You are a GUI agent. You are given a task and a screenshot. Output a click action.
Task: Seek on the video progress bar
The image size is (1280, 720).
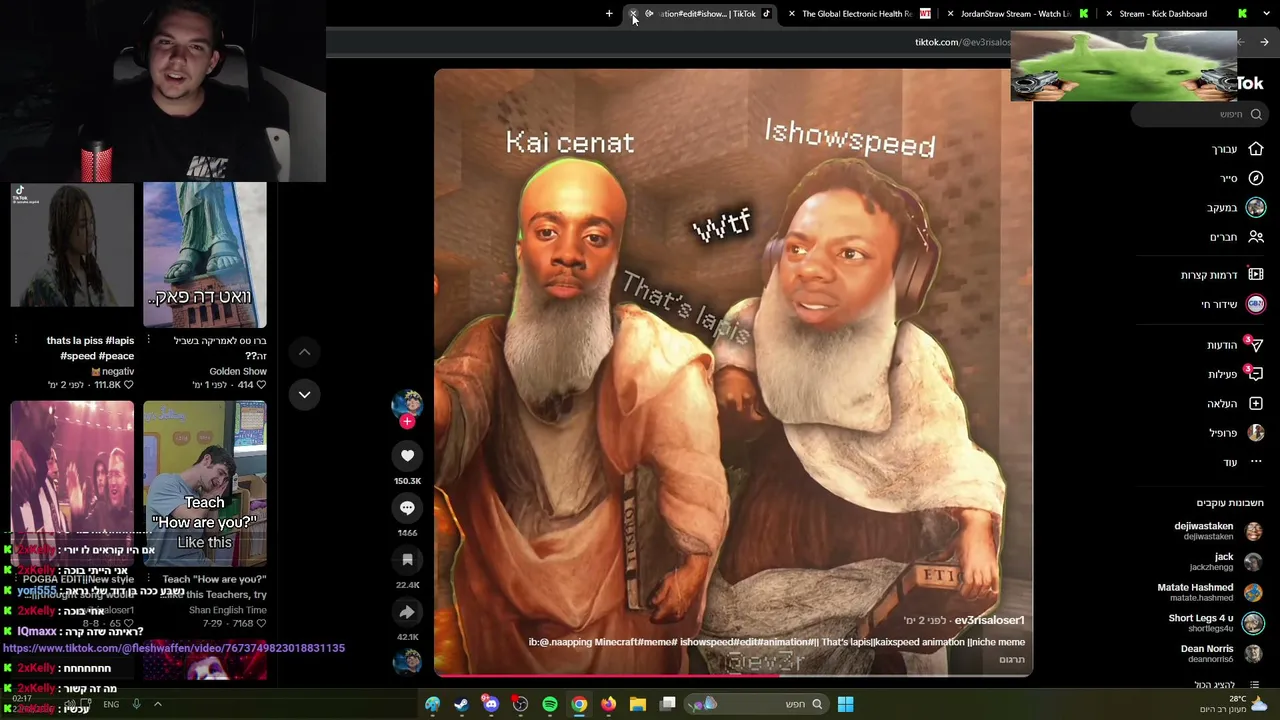(733, 675)
